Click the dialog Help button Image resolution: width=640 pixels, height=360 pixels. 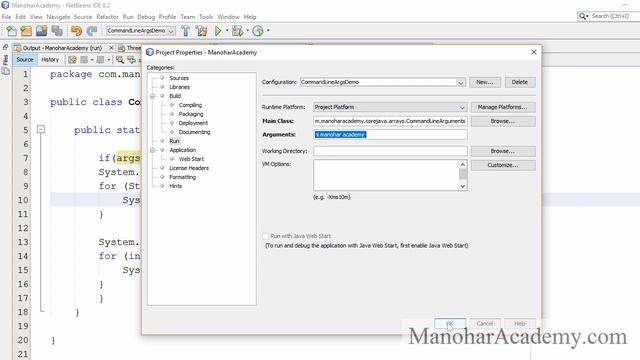520,323
